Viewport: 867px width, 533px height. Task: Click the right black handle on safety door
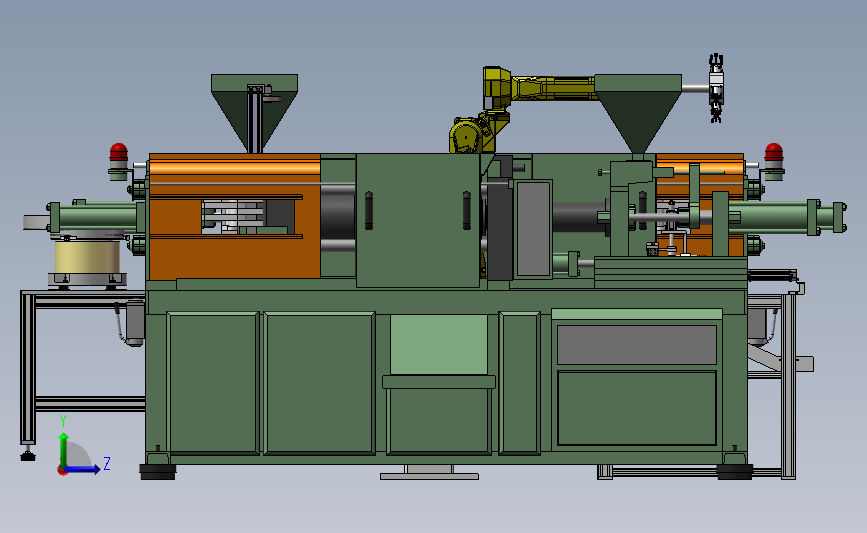pyautogui.click(x=467, y=210)
